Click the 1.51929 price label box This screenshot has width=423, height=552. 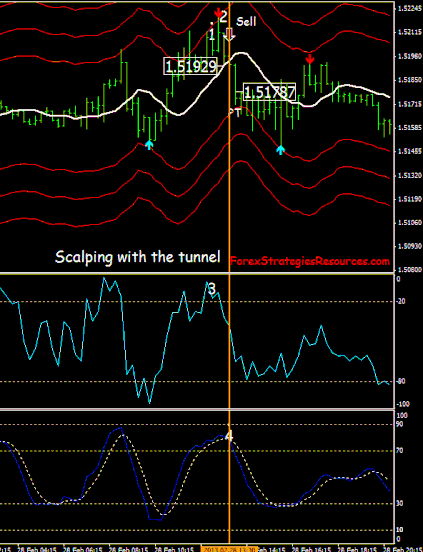pos(190,66)
